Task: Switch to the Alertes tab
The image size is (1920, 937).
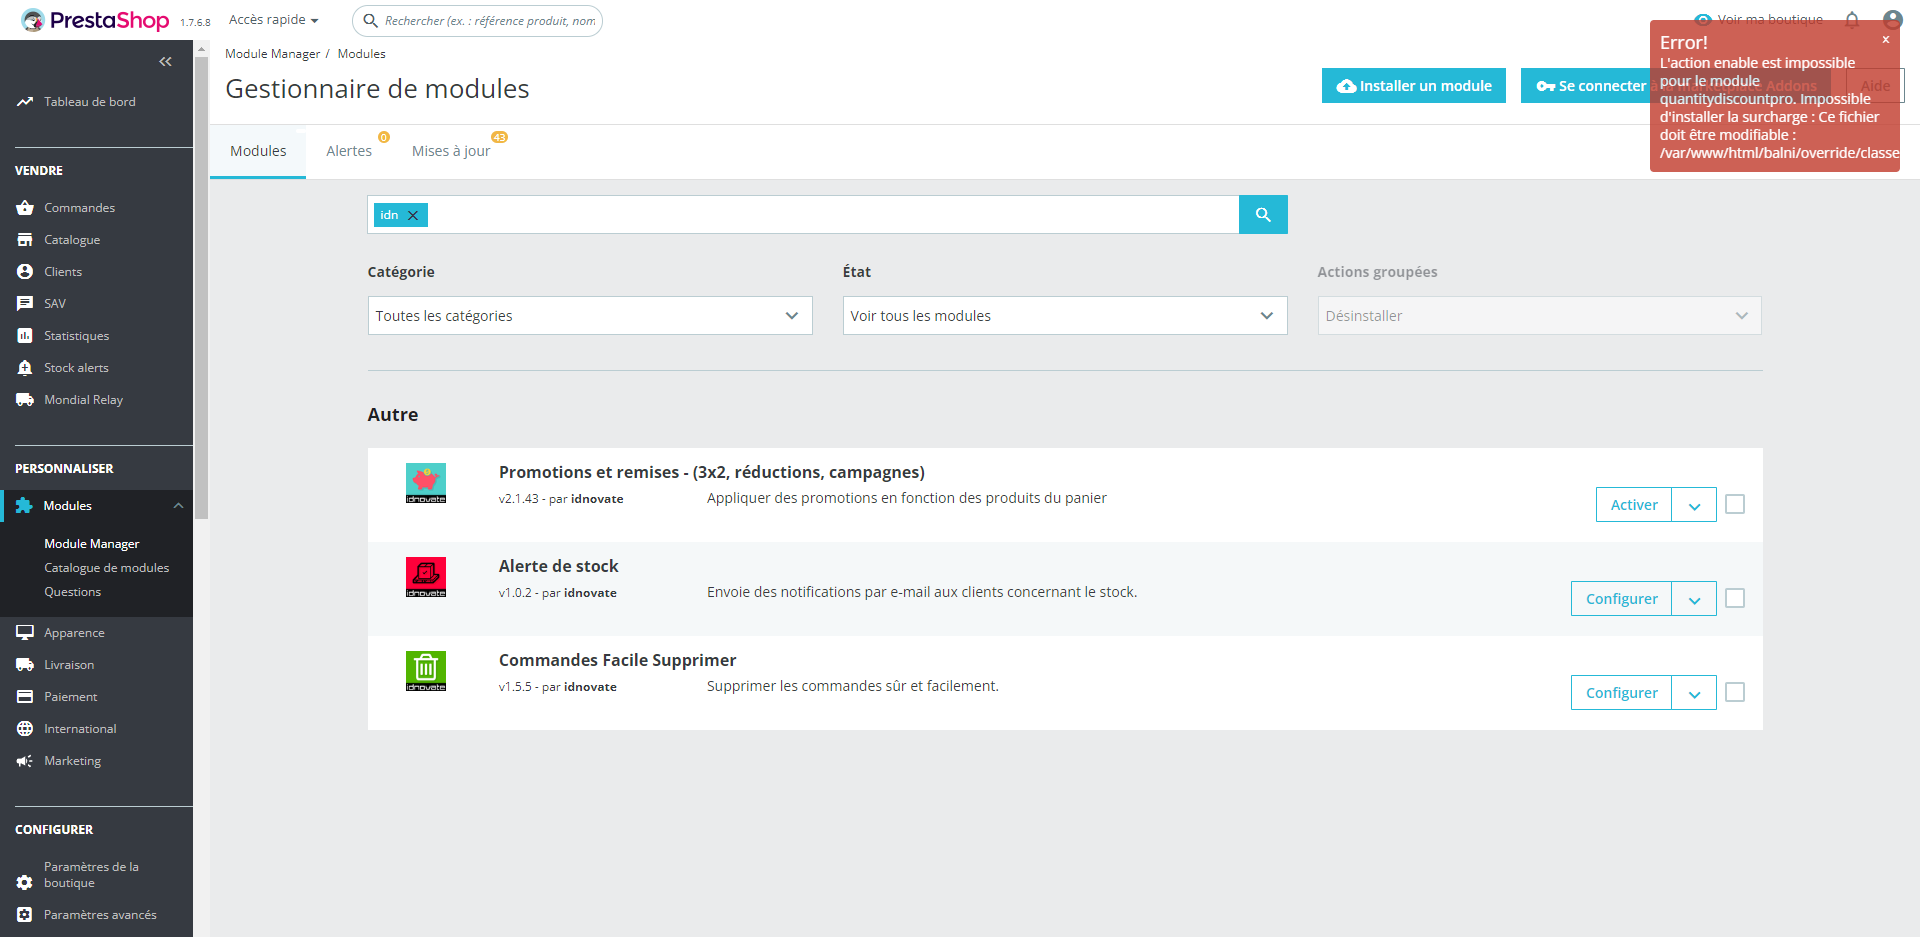Action: [x=349, y=151]
